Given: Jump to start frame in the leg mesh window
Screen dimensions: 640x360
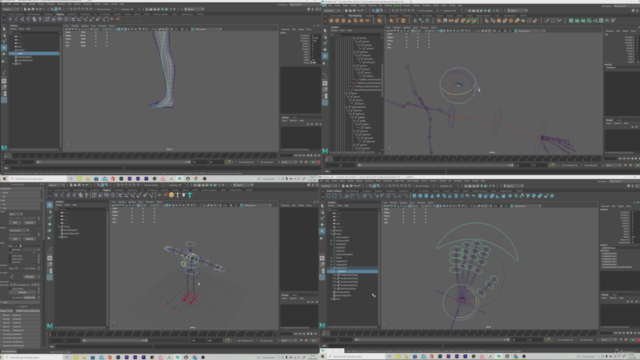Looking at the screenshot, I should coord(296,156).
